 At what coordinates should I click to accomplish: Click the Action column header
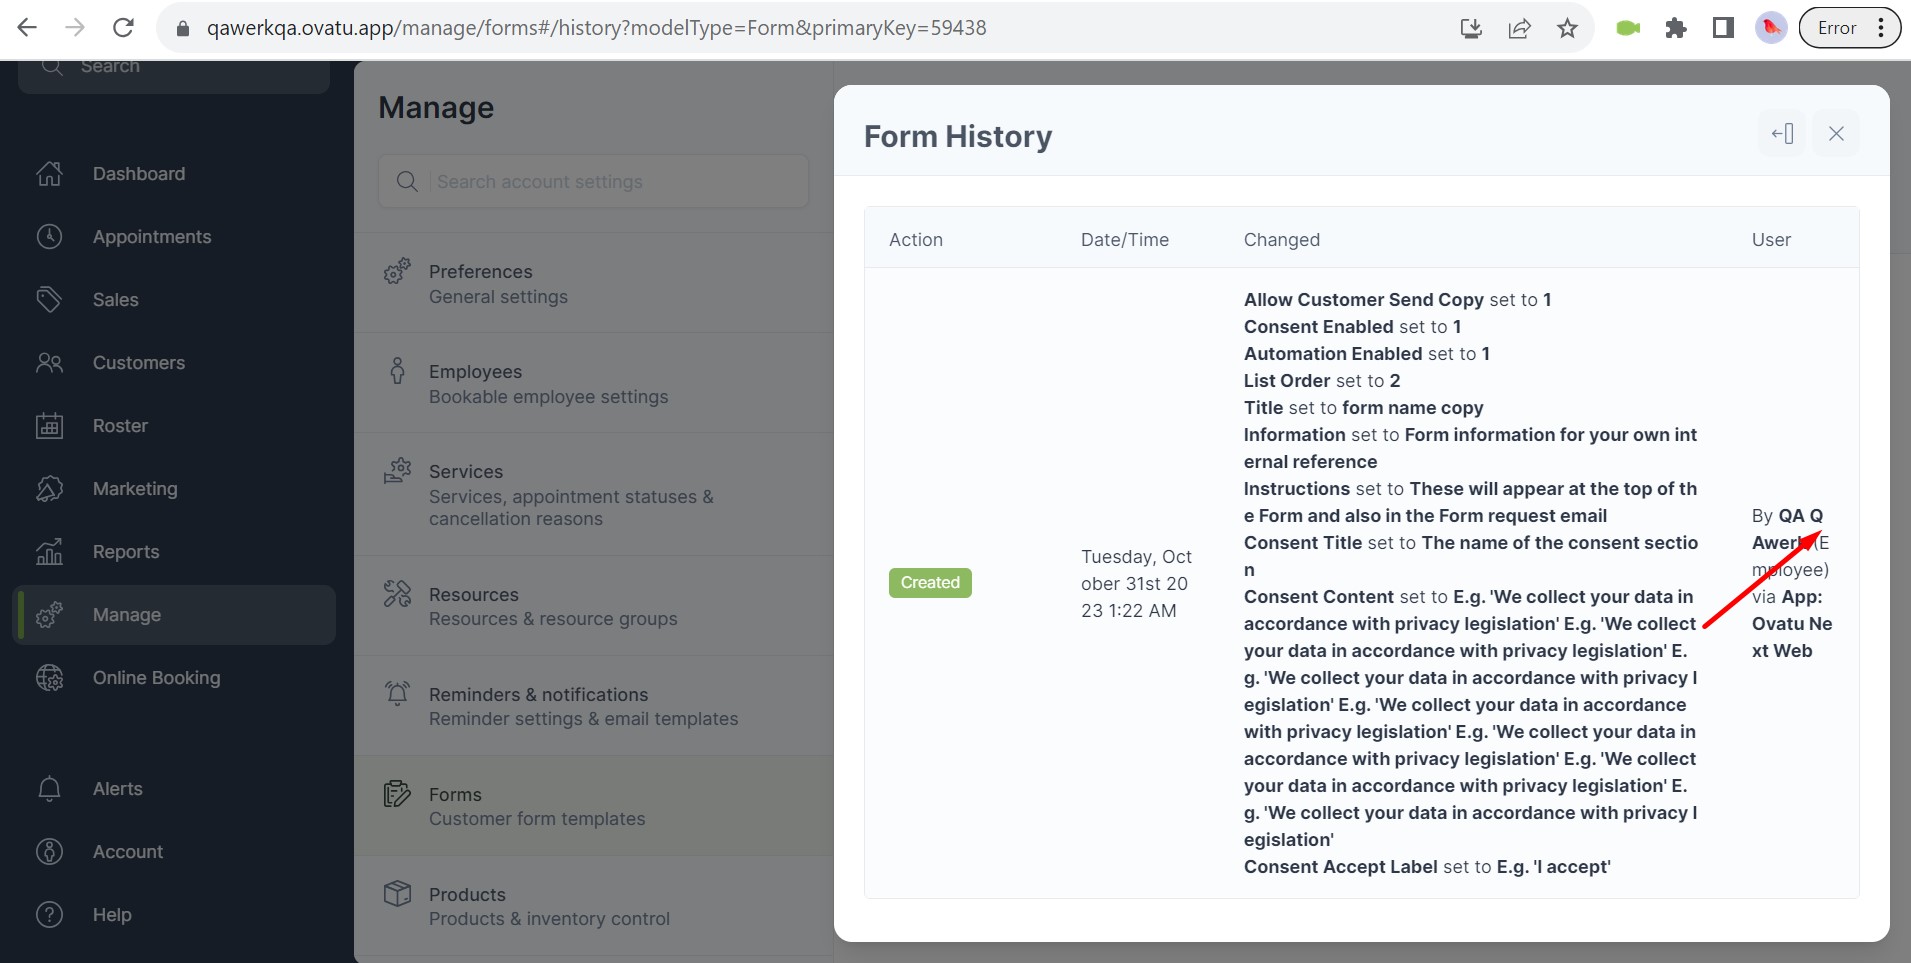[916, 240]
